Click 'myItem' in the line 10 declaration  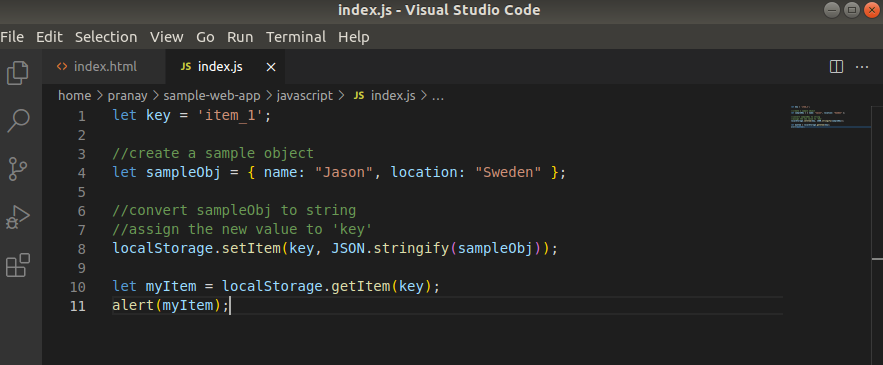pyautogui.click(x=171, y=287)
